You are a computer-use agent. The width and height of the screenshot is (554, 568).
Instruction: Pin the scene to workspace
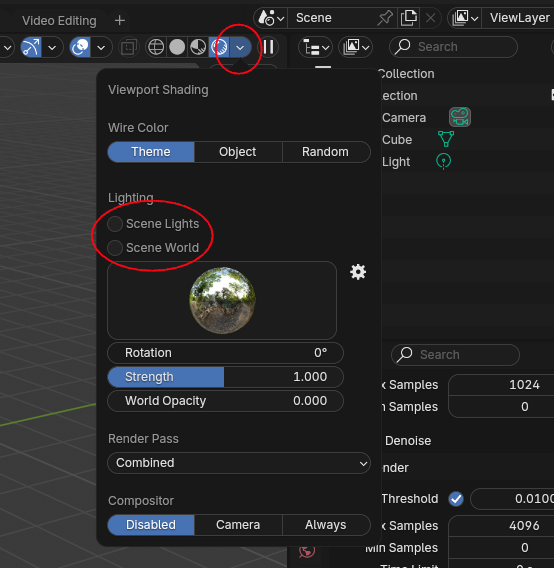[x=385, y=17]
